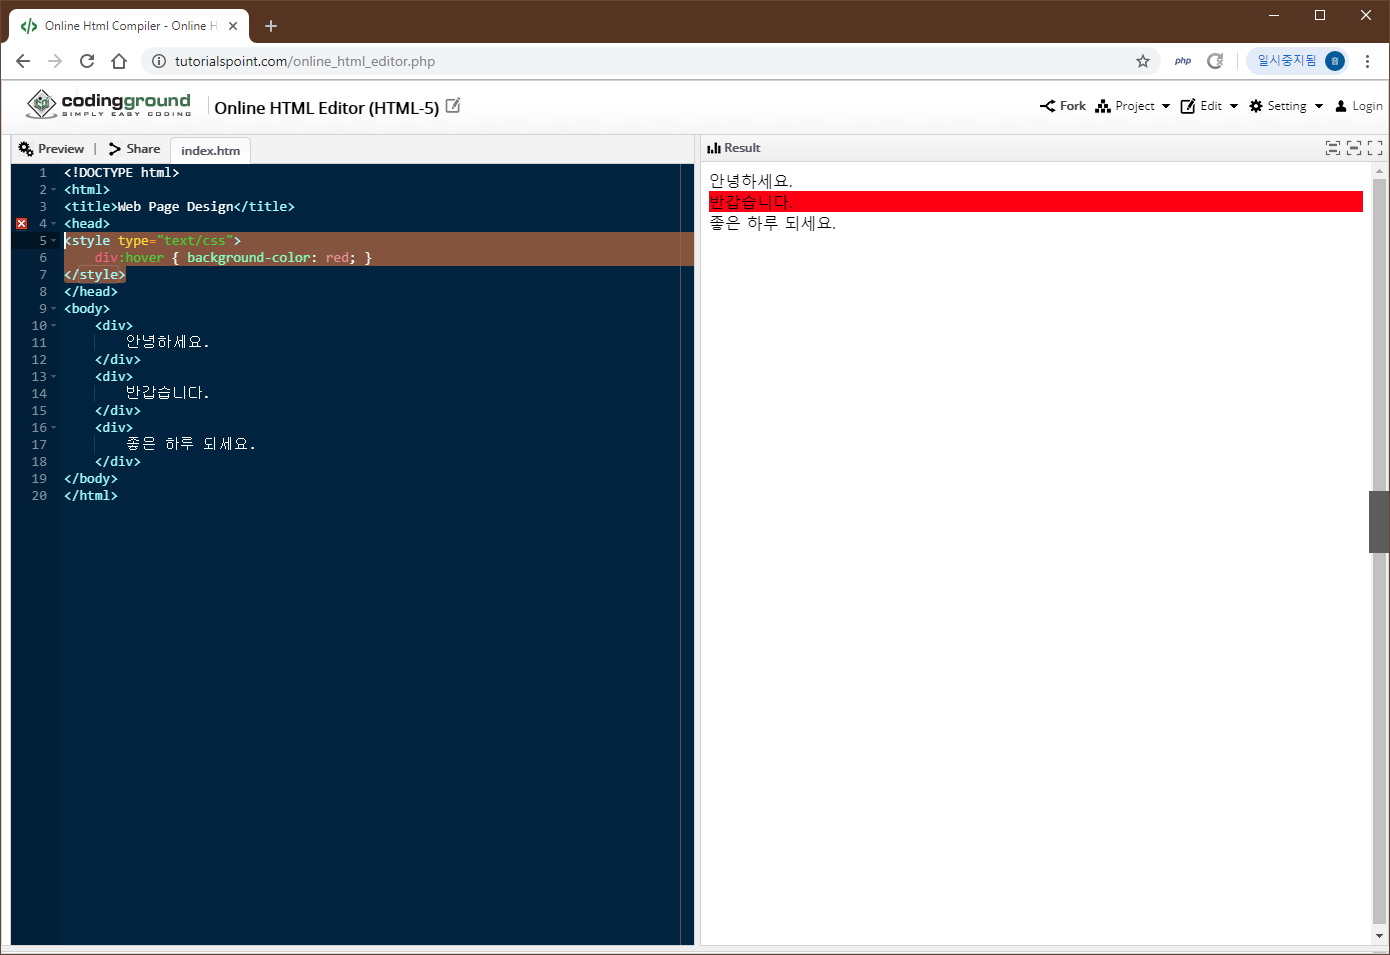The image size is (1390, 955).
Task: Run Preview of the HTML code
Action: (x=51, y=149)
